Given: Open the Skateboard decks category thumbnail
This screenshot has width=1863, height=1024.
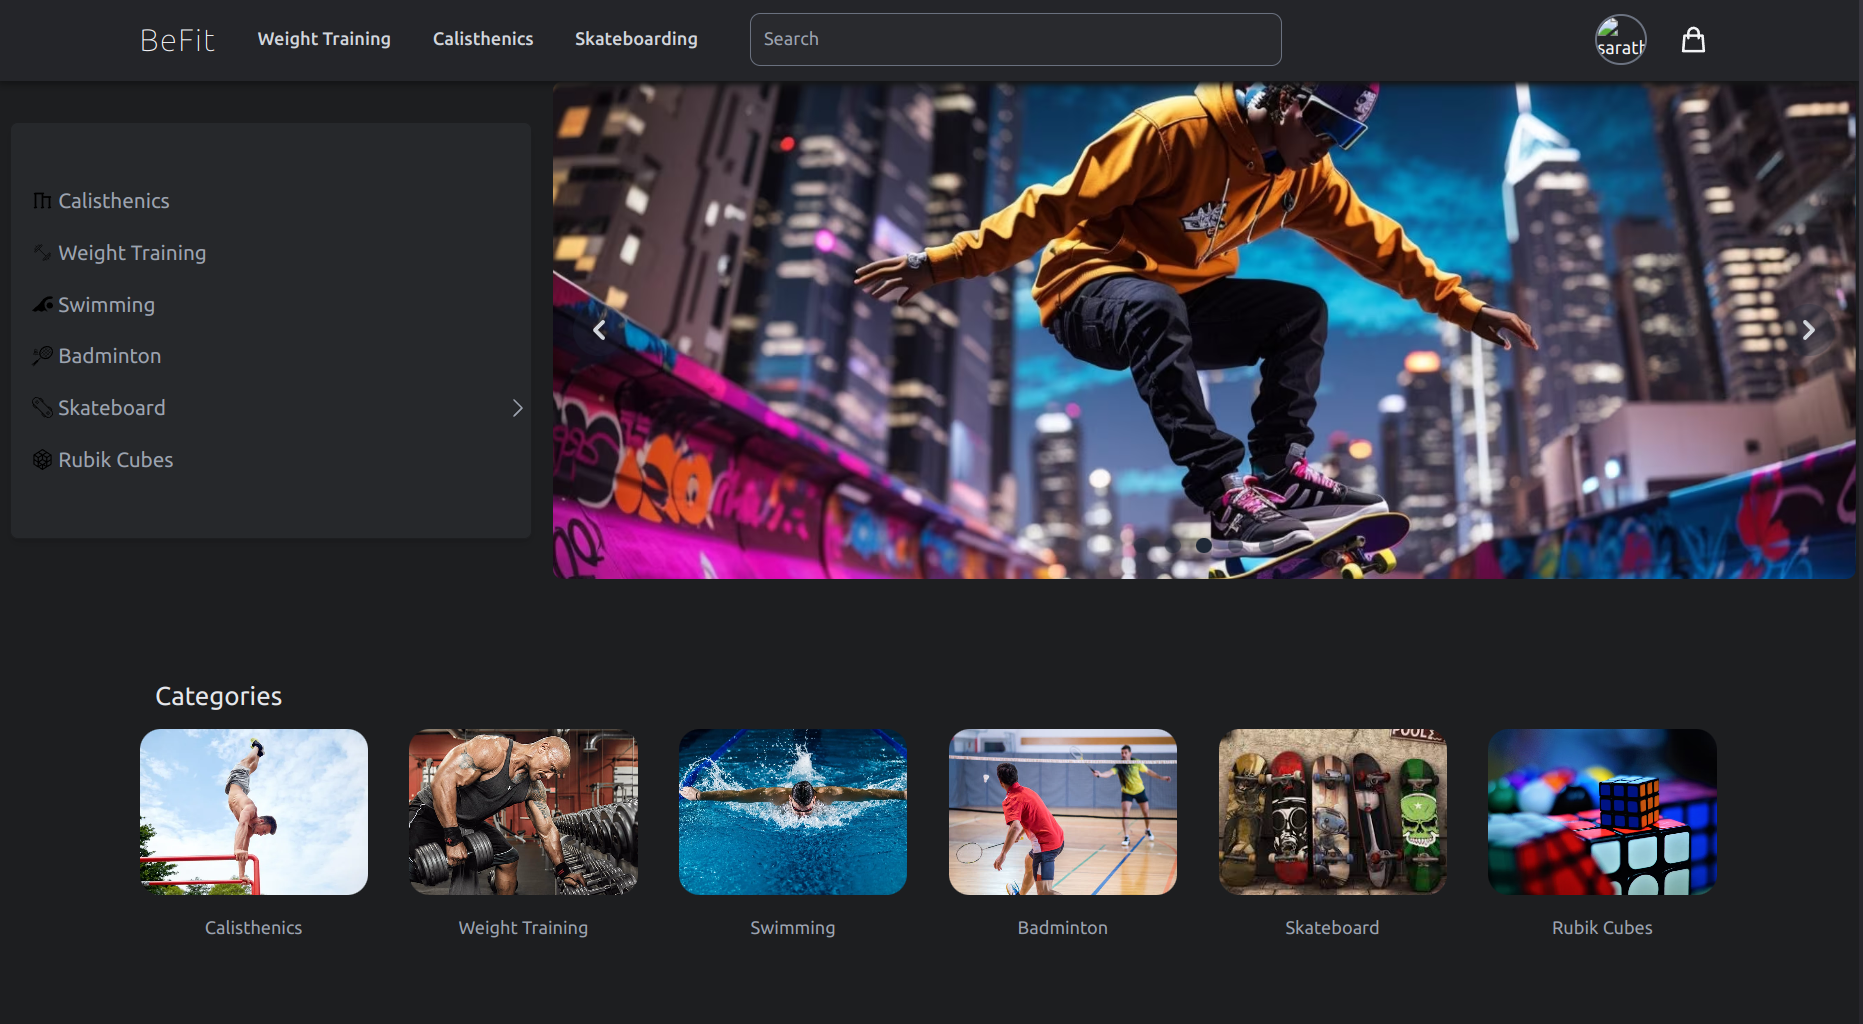Looking at the screenshot, I should (1332, 812).
